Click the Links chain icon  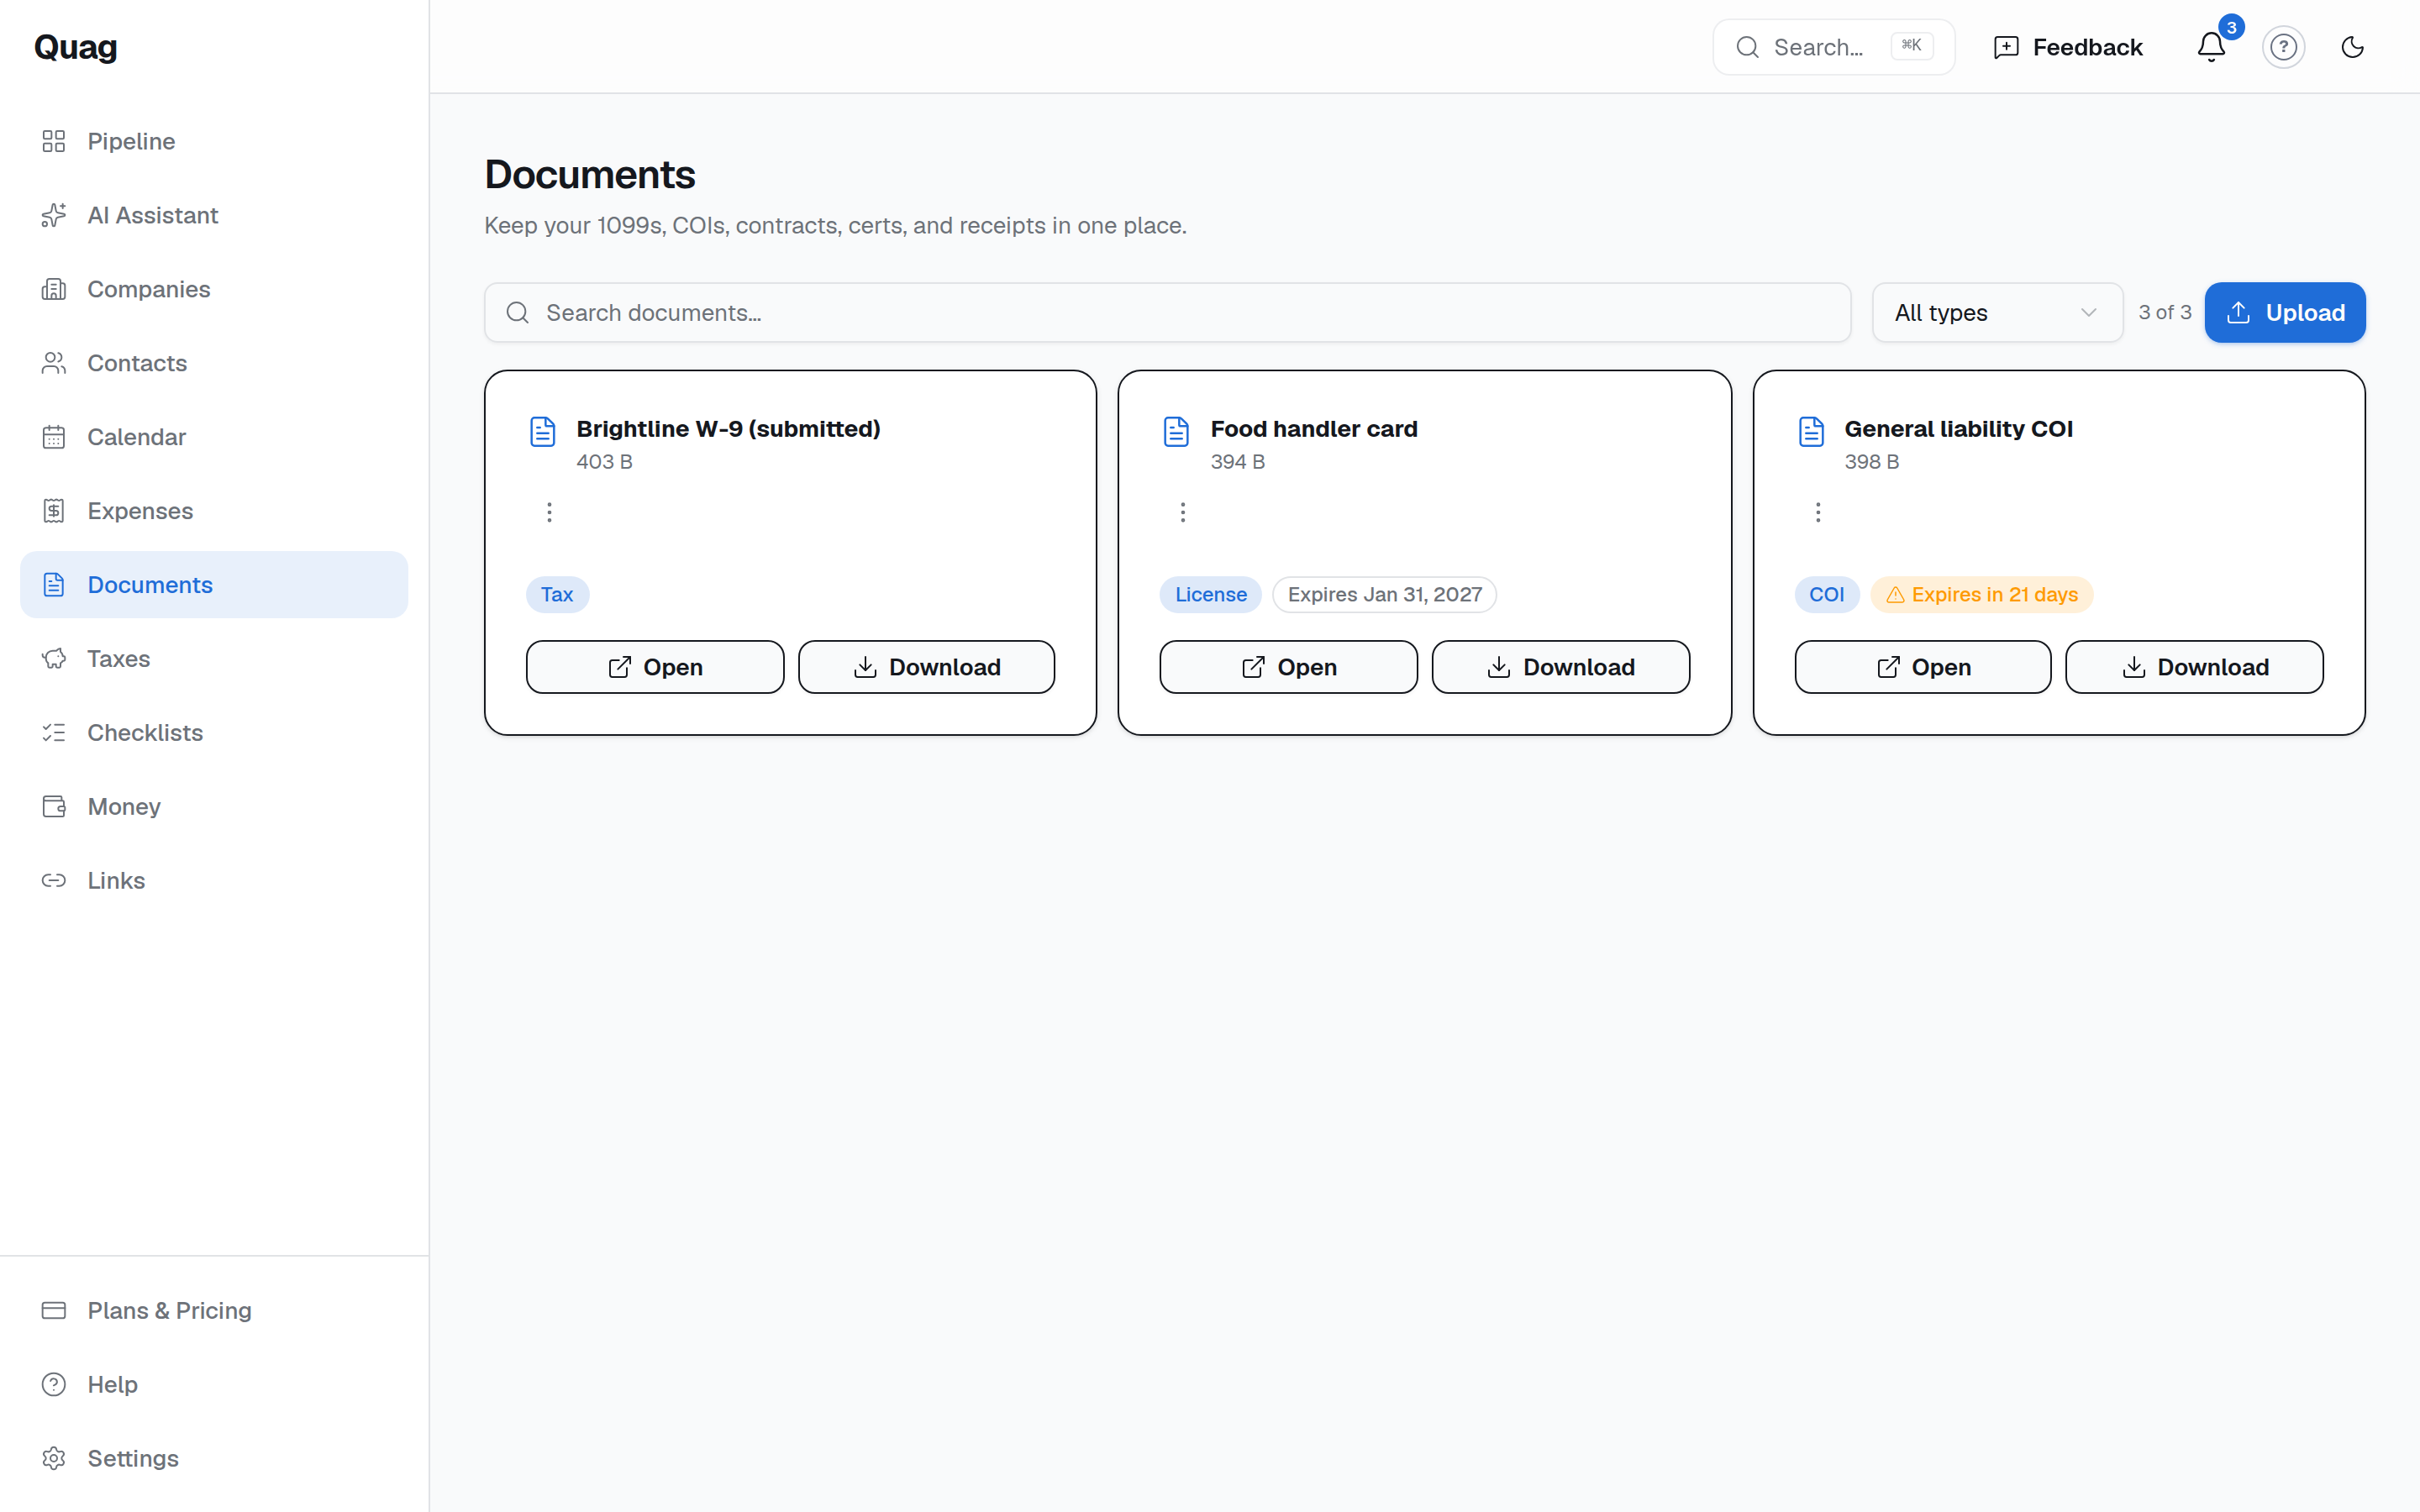pyautogui.click(x=54, y=881)
